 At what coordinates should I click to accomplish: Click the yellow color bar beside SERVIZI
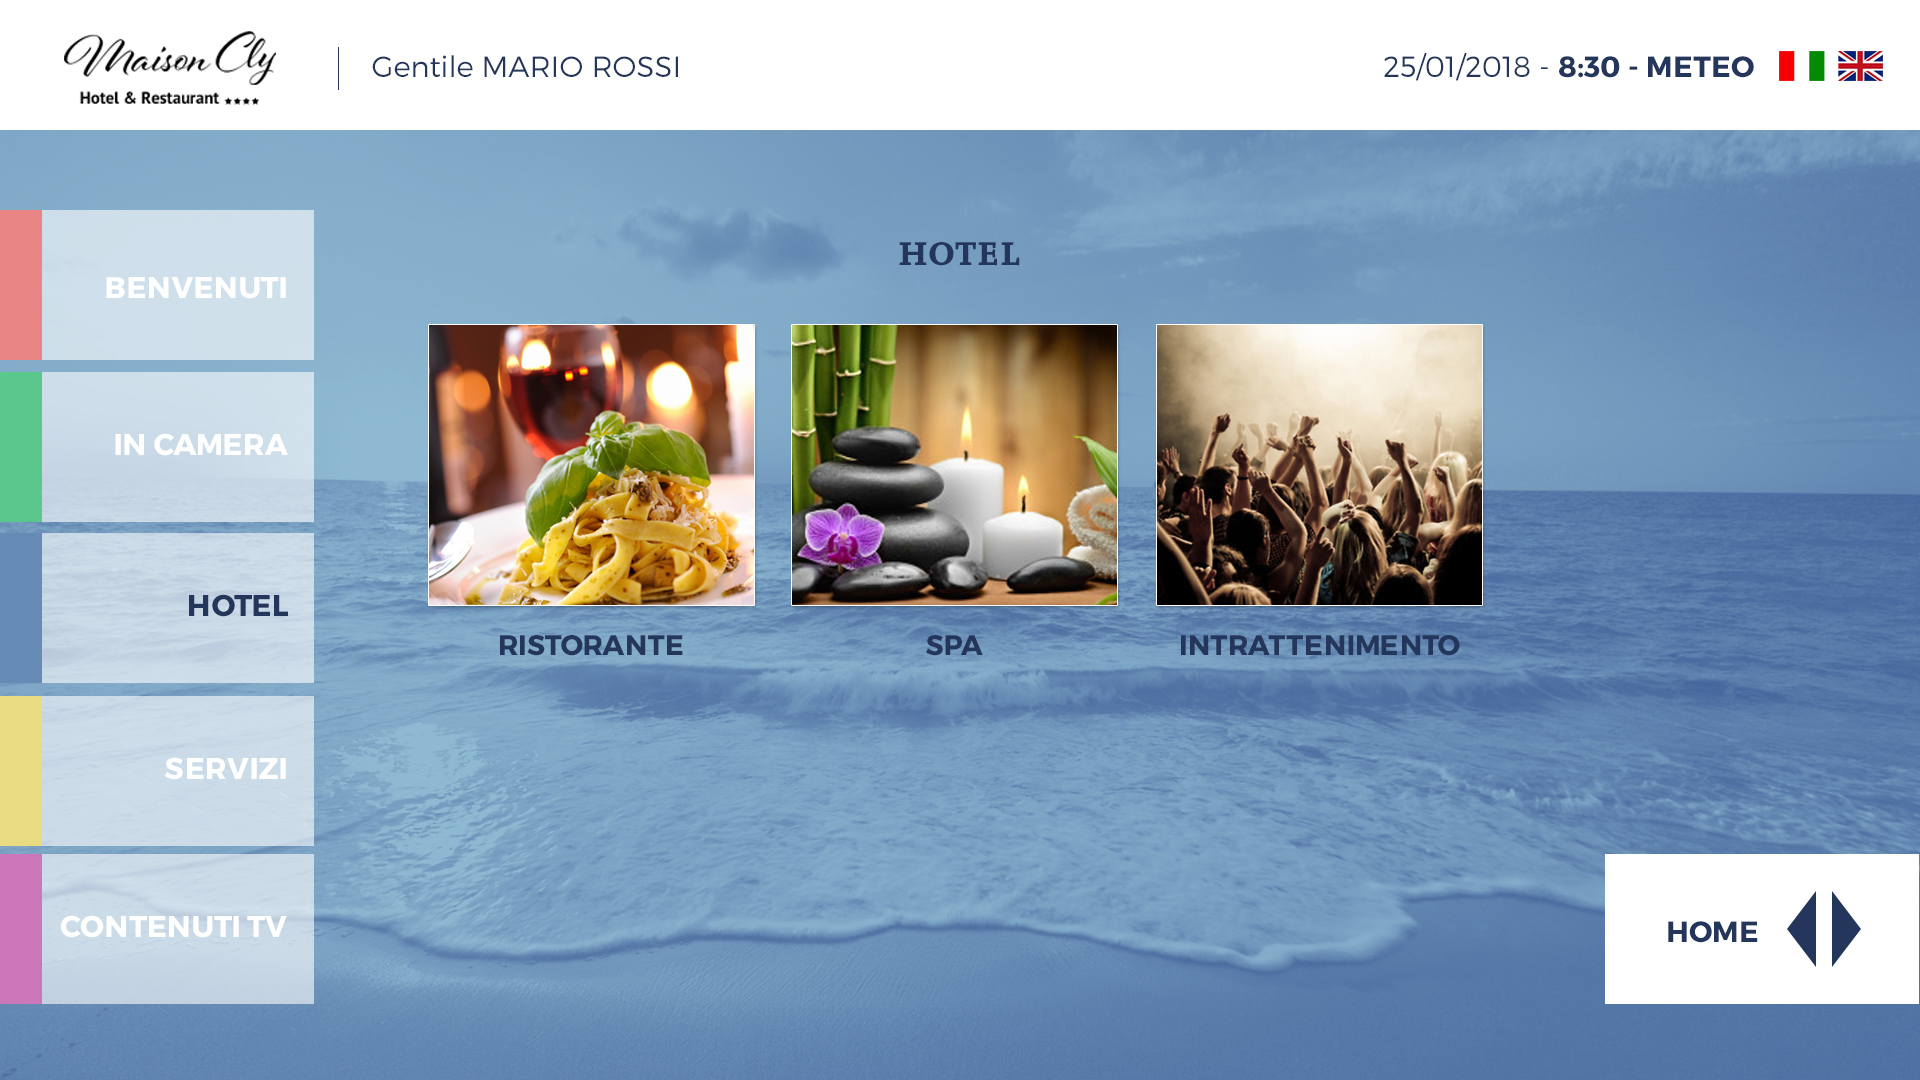tap(21, 771)
